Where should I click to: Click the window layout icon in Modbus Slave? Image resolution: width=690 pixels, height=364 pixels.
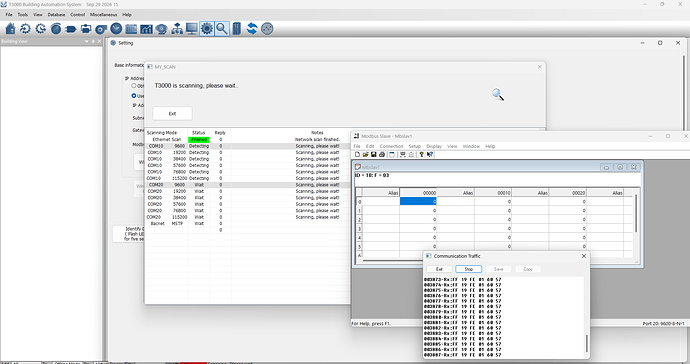[x=392, y=154]
